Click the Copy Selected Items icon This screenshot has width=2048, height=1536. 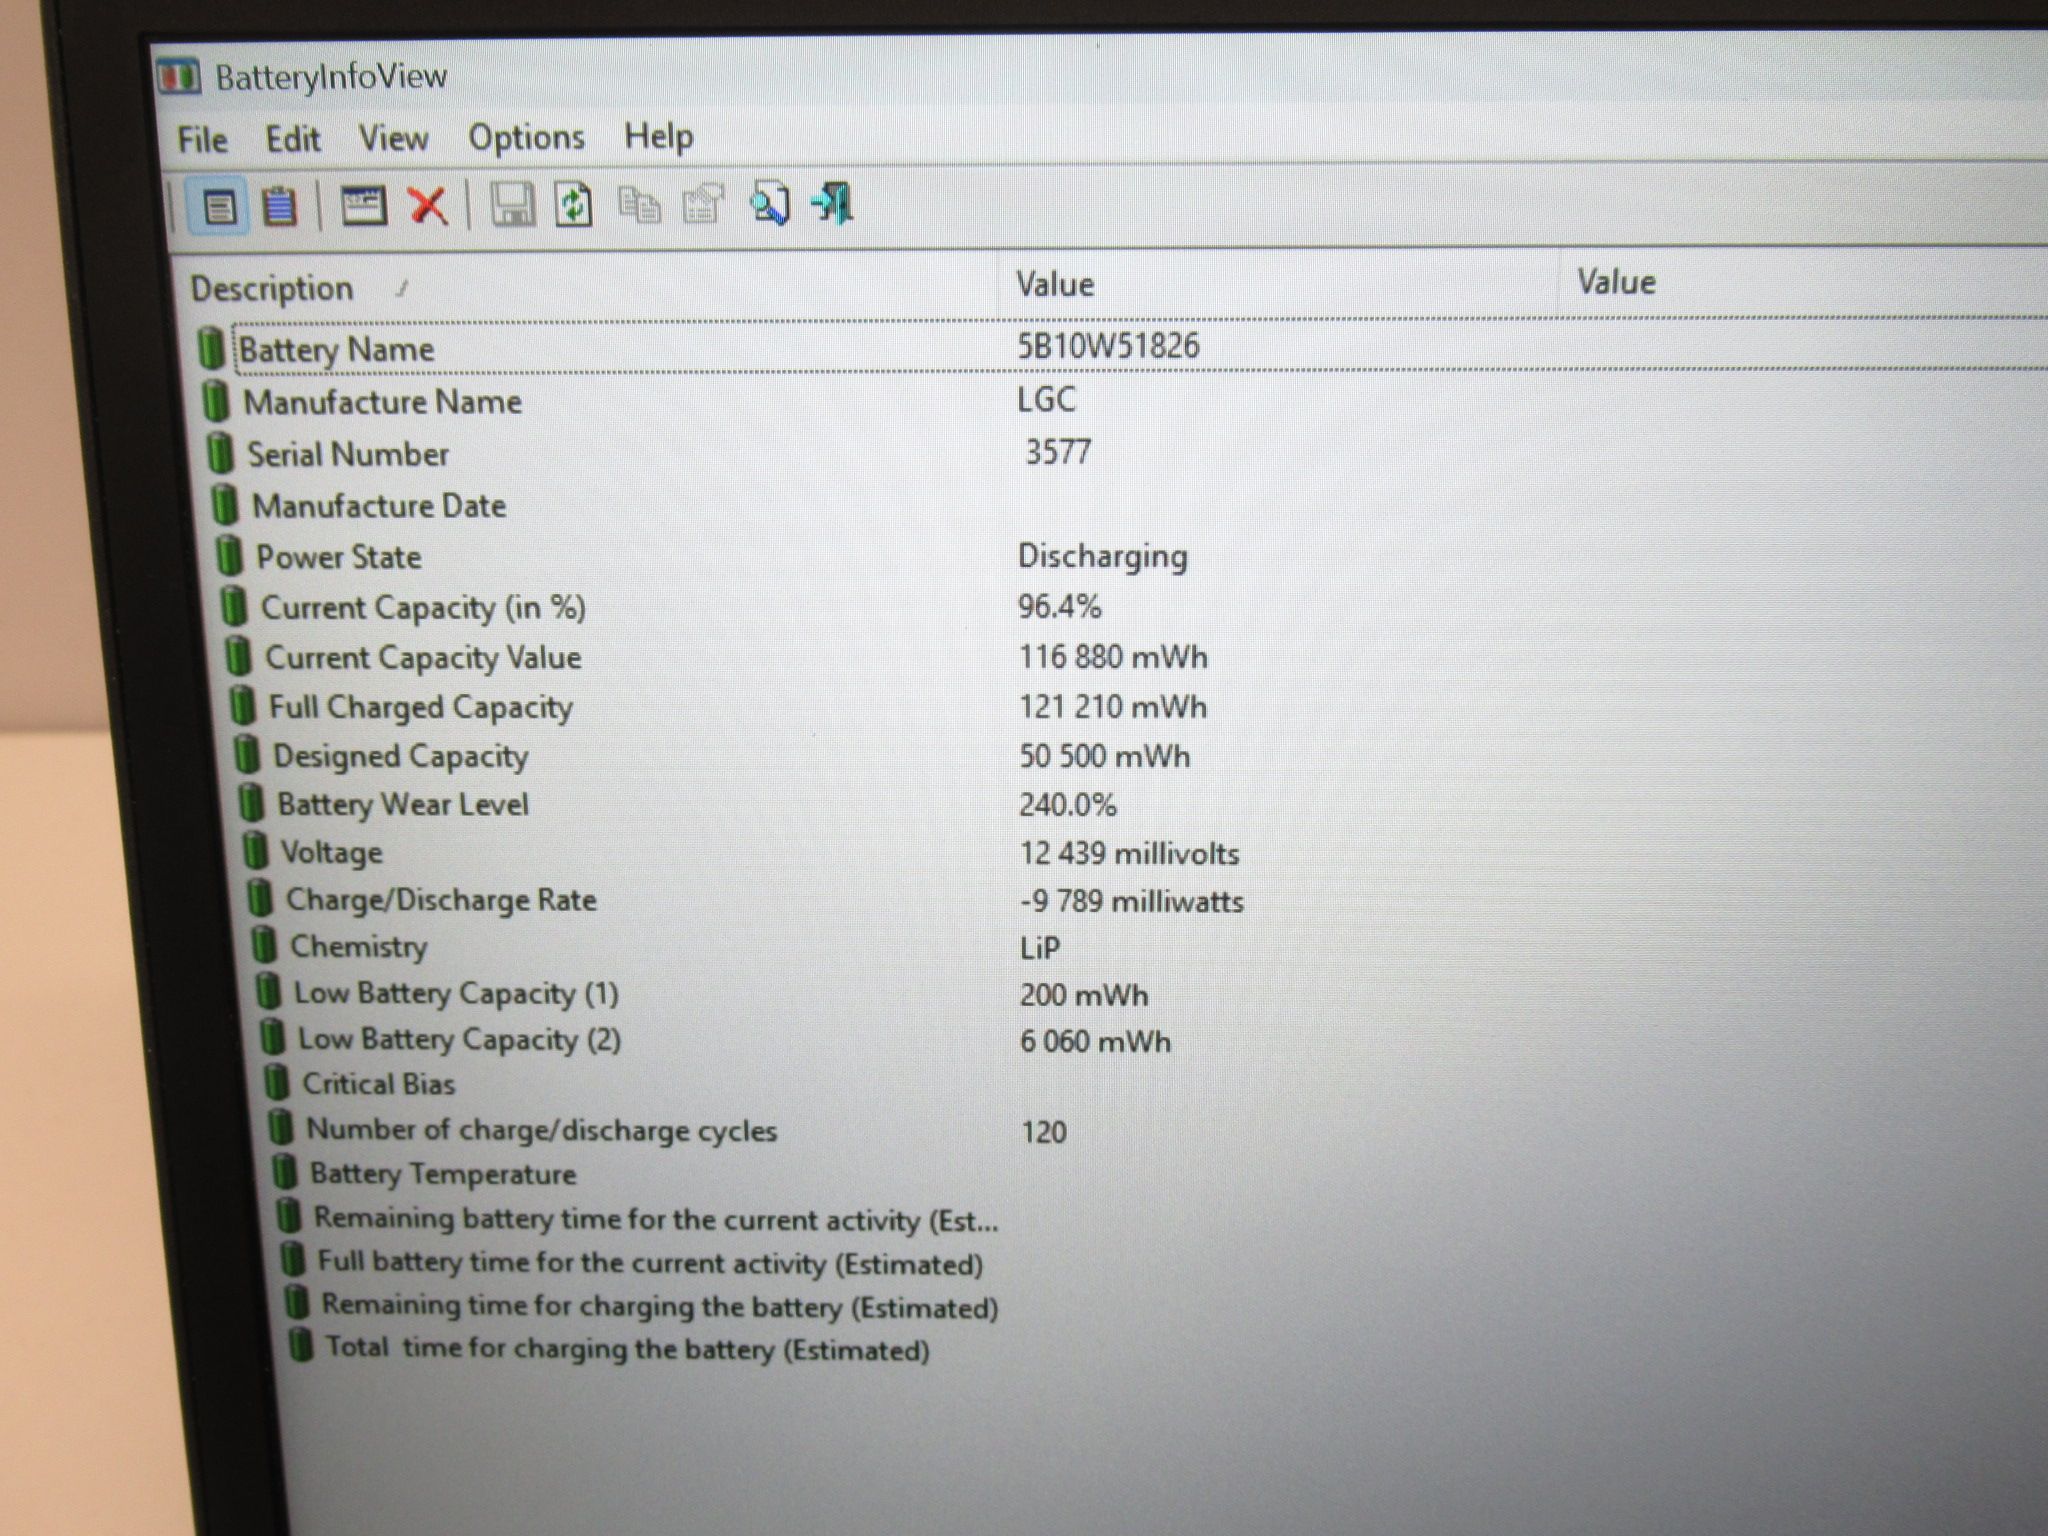[639, 205]
